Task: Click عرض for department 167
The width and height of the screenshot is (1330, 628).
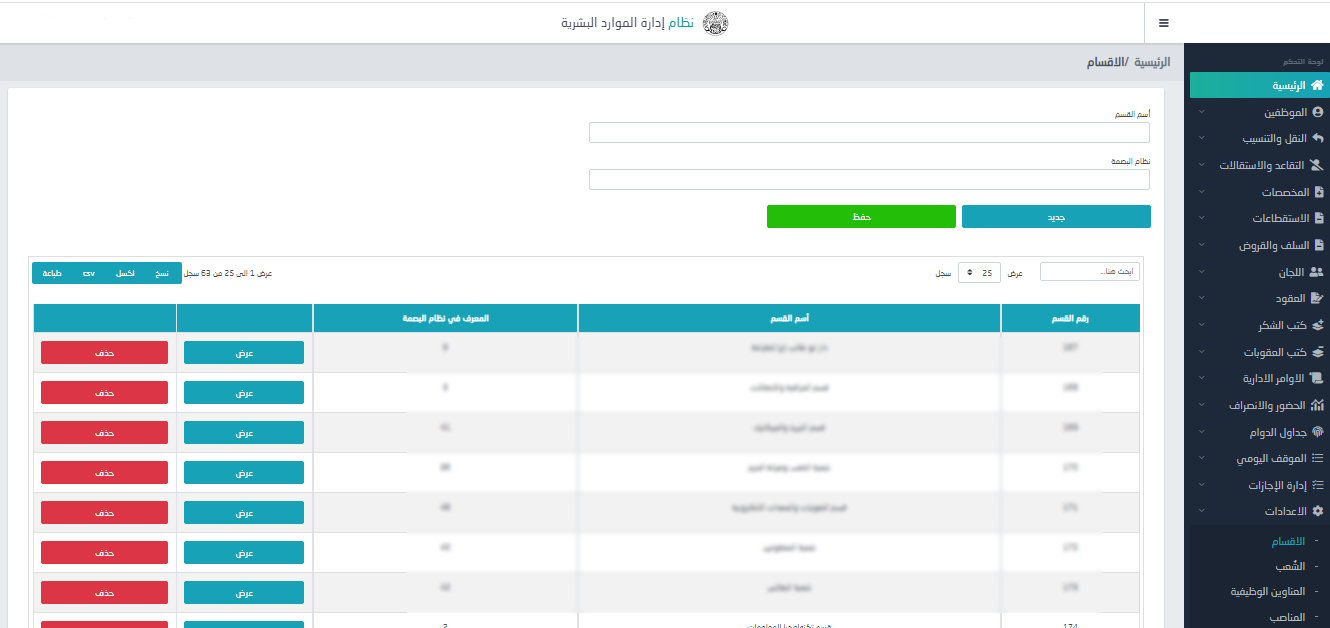Action: point(244,353)
